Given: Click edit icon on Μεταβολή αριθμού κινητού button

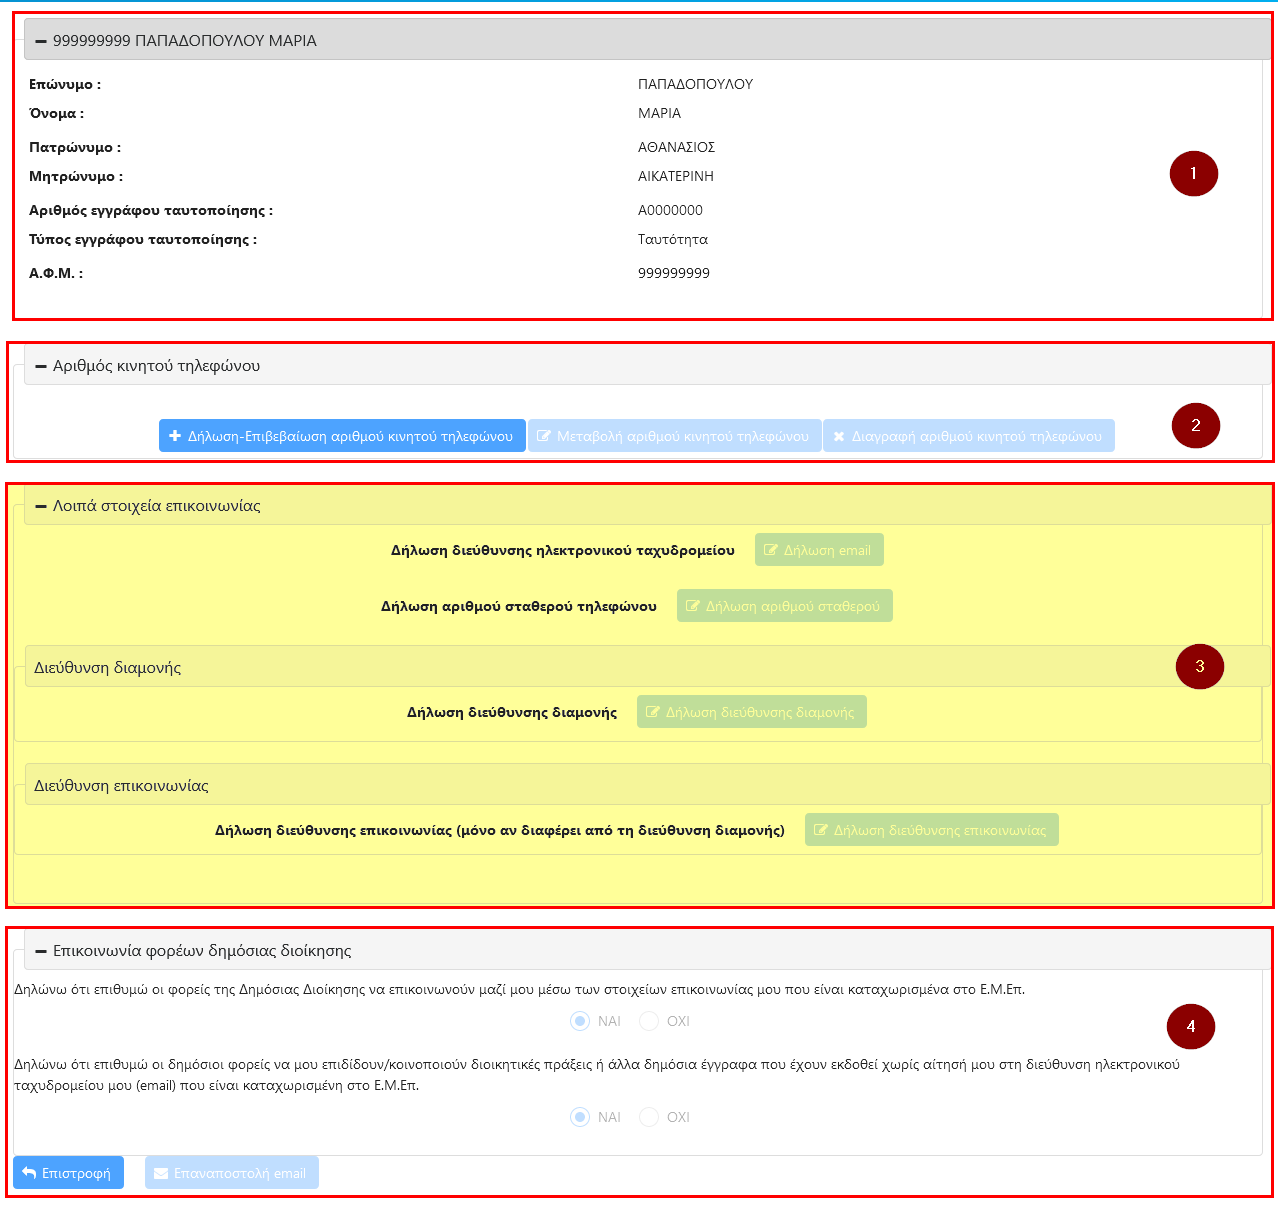Looking at the screenshot, I should point(544,436).
